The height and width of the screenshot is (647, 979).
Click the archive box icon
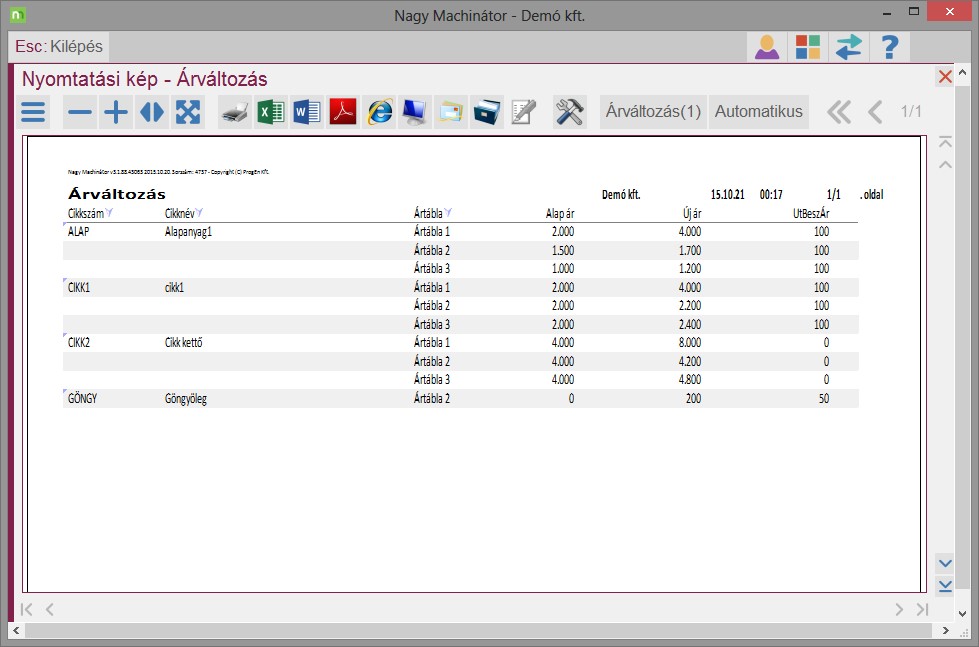tap(487, 112)
